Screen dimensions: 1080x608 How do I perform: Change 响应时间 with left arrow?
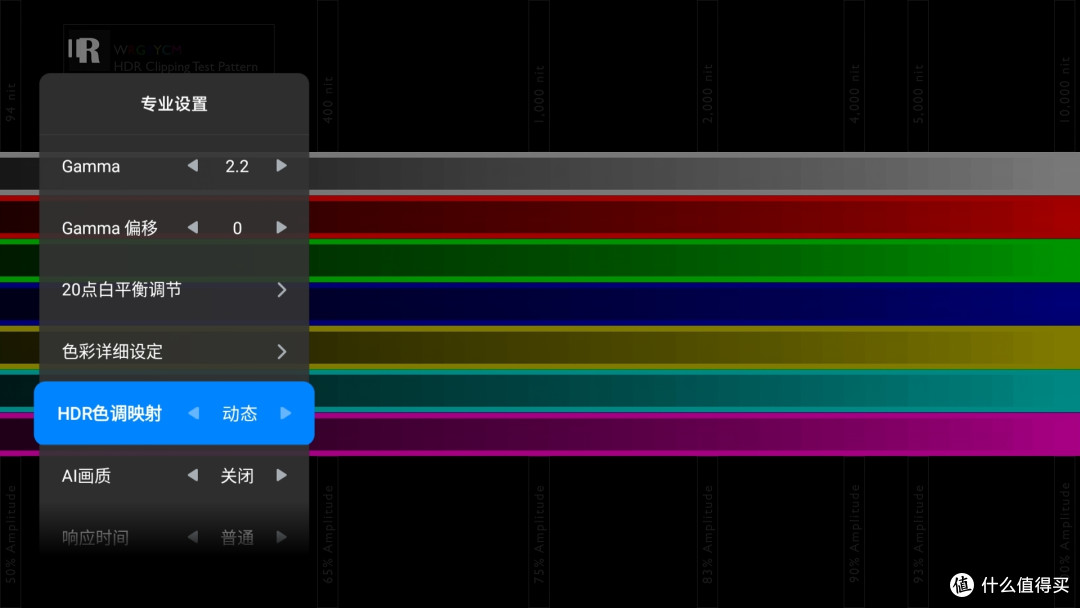click(193, 537)
